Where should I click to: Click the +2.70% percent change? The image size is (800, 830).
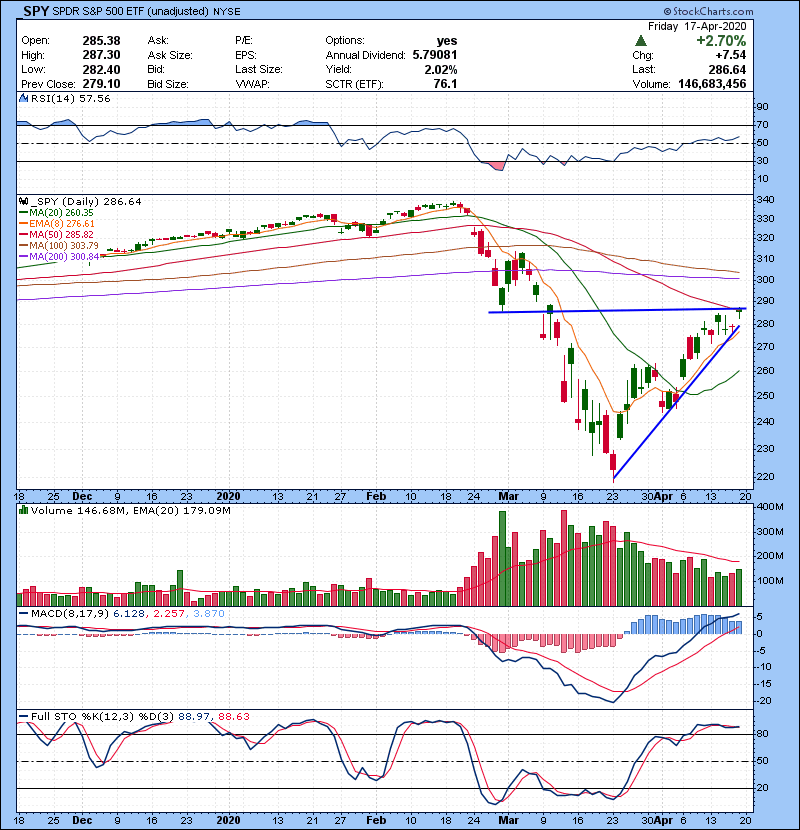click(x=721, y=41)
